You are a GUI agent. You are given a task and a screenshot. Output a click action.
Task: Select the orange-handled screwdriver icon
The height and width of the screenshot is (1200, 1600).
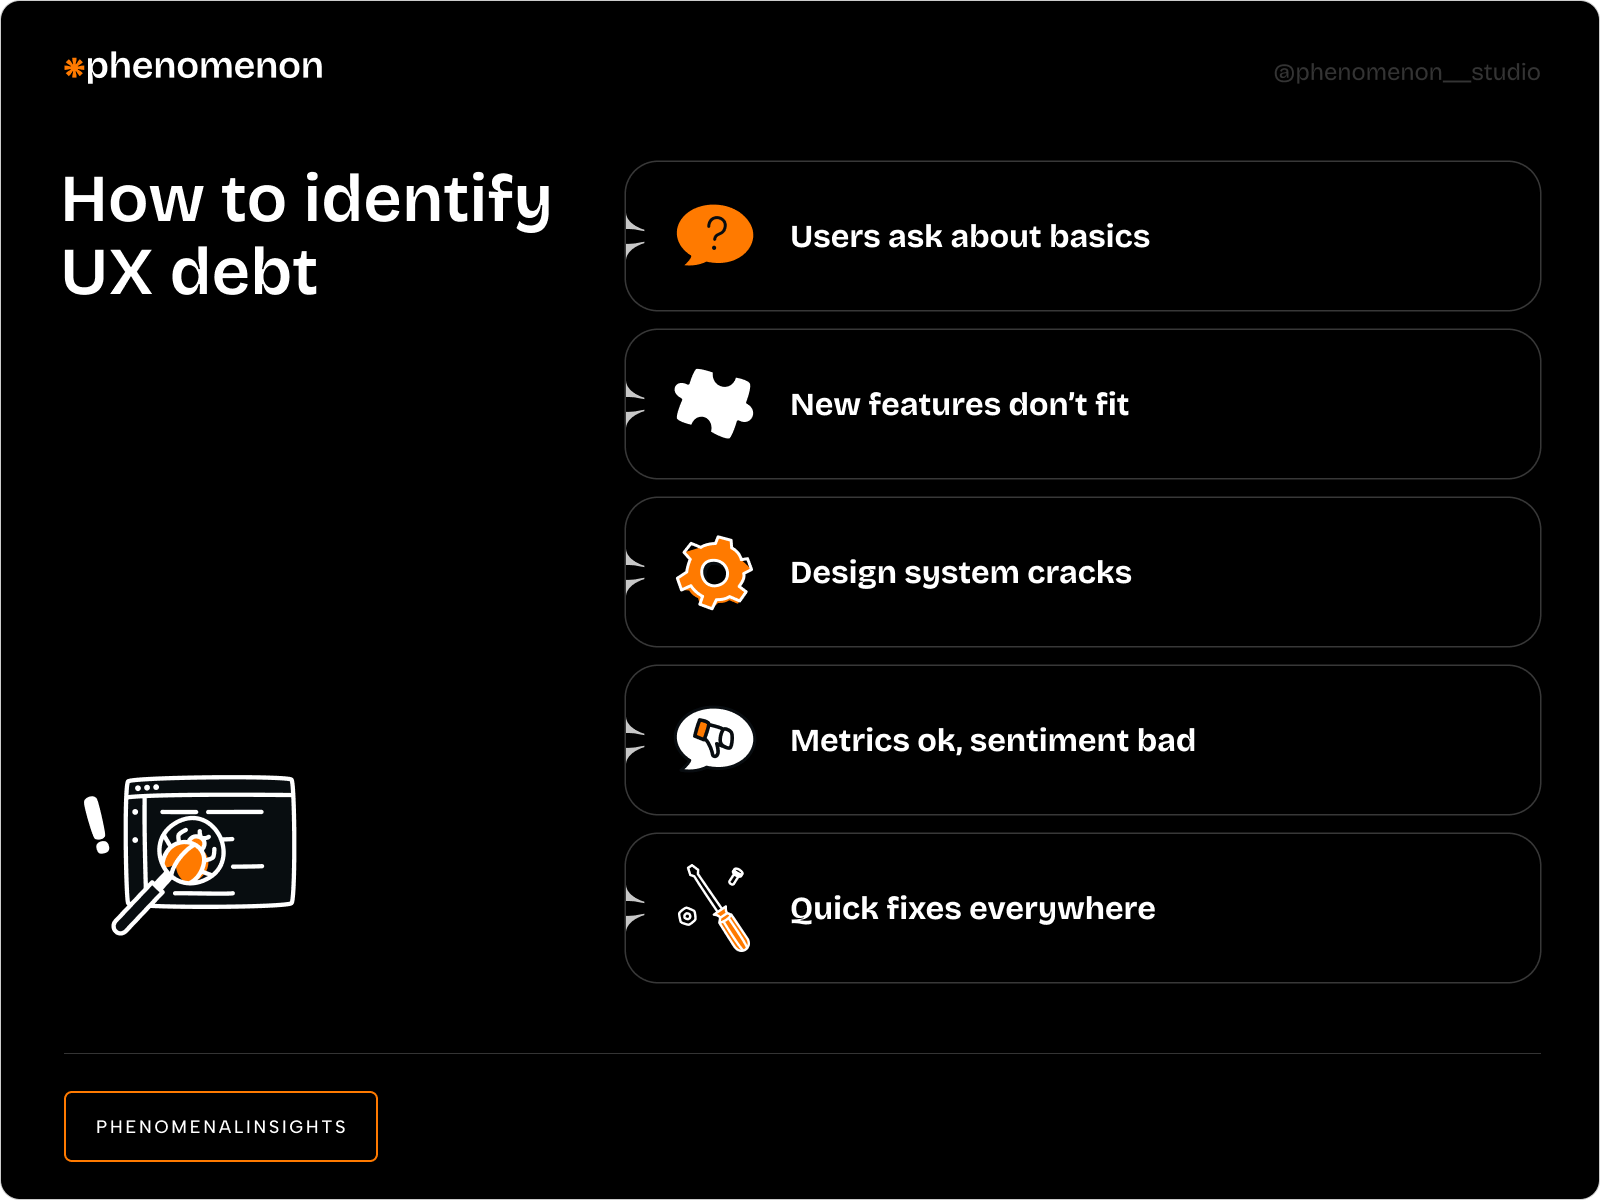(722, 911)
